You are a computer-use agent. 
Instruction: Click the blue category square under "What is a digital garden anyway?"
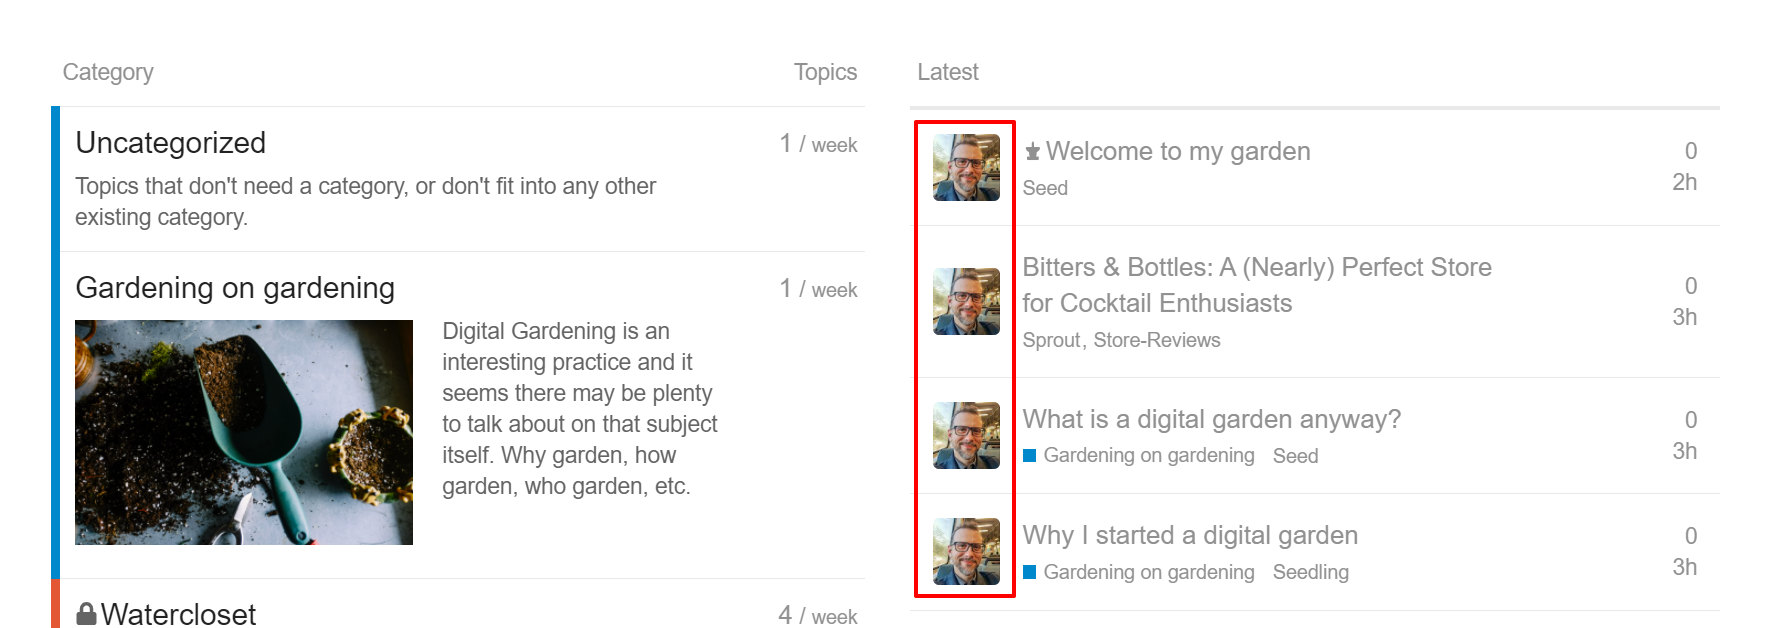(x=1029, y=456)
